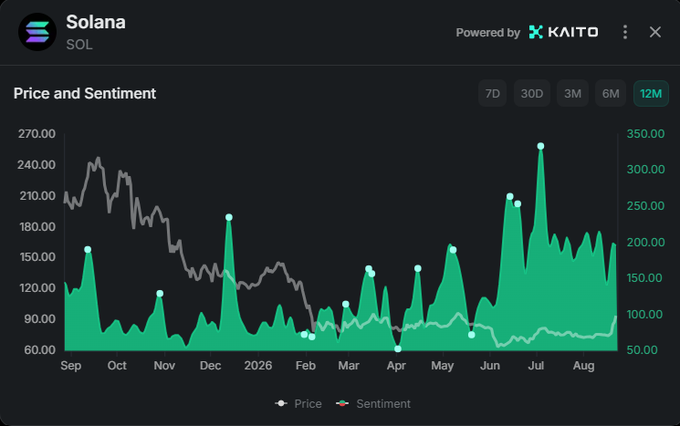Click the SOL ticker label
The height and width of the screenshot is (426, 680).
point(79,44)
